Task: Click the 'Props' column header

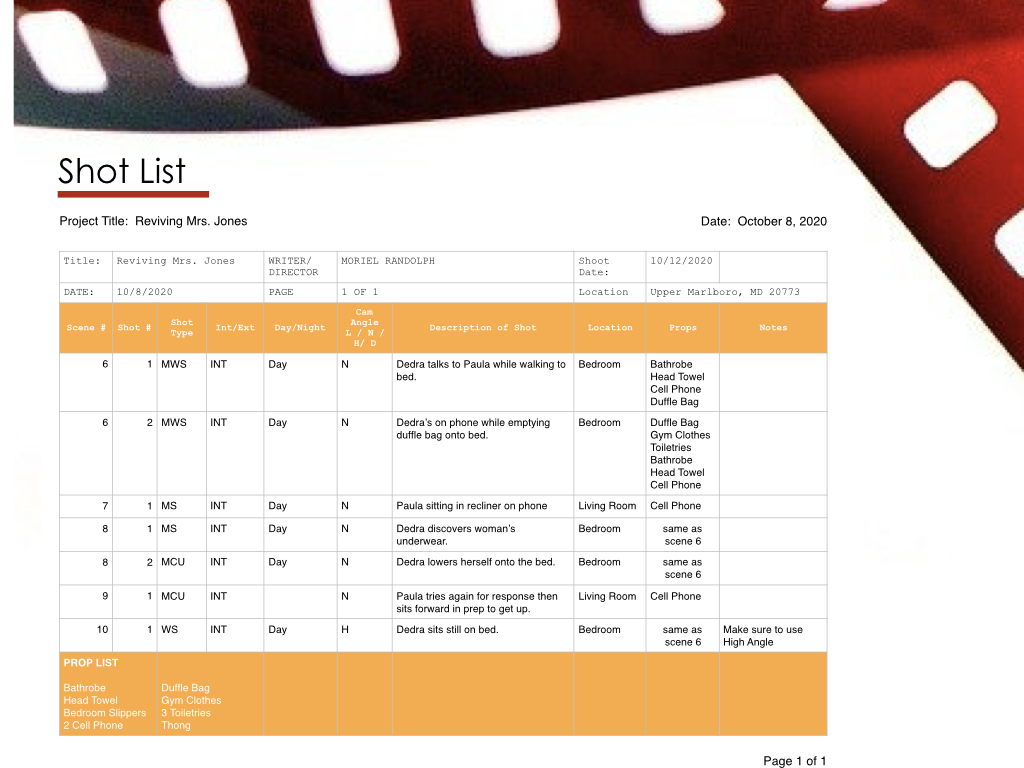Action: point(683,328)
